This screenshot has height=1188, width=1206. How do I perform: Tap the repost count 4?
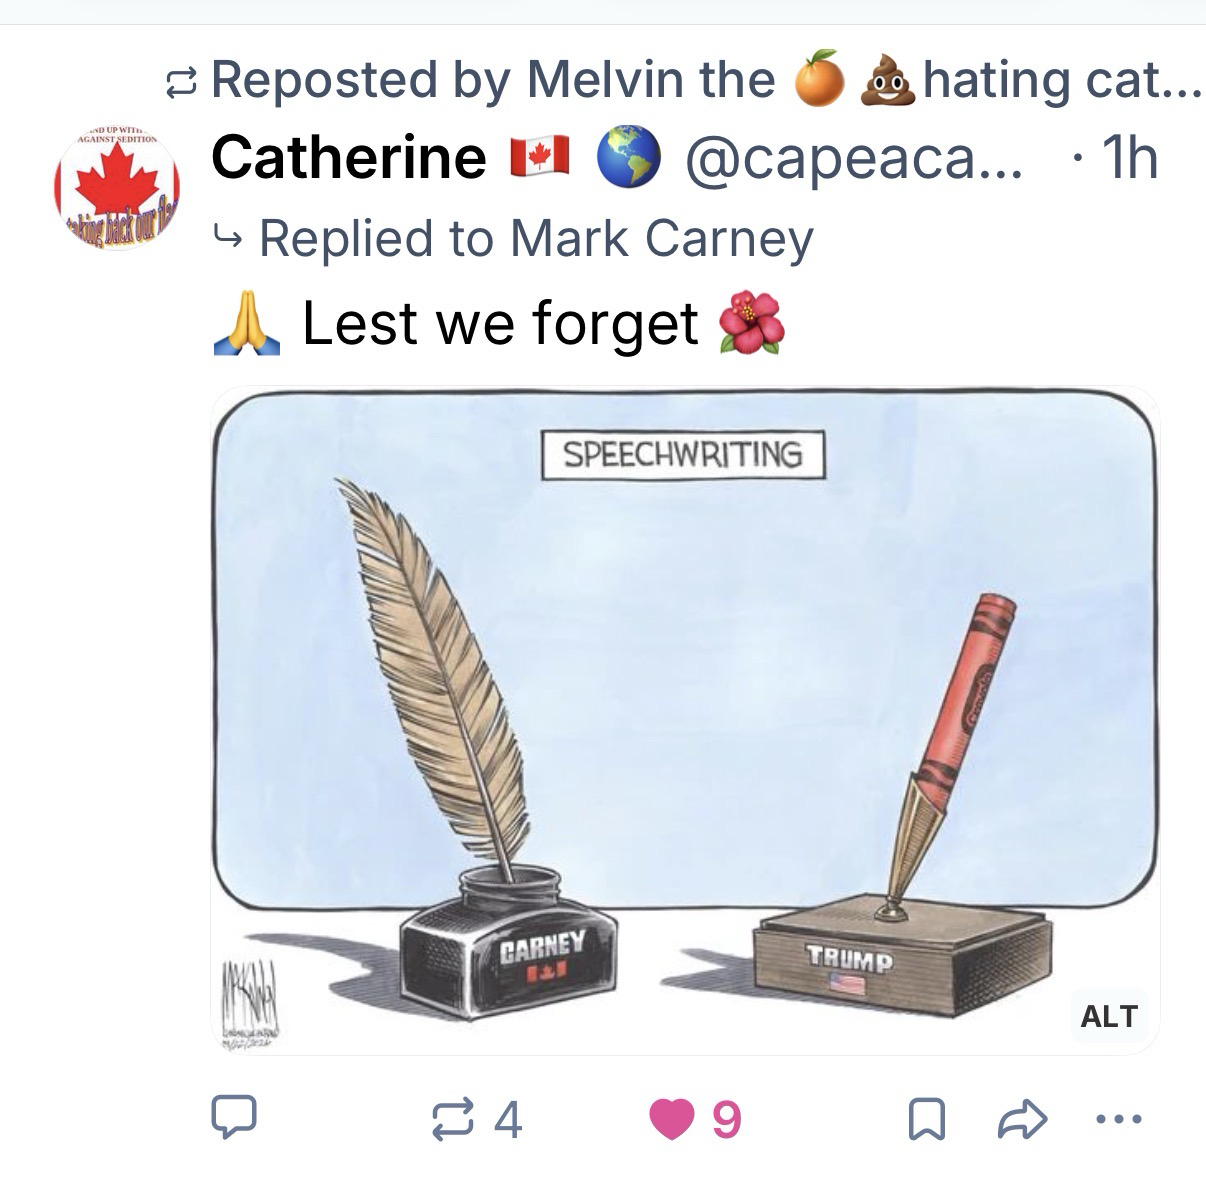(x=508, y=1119)
